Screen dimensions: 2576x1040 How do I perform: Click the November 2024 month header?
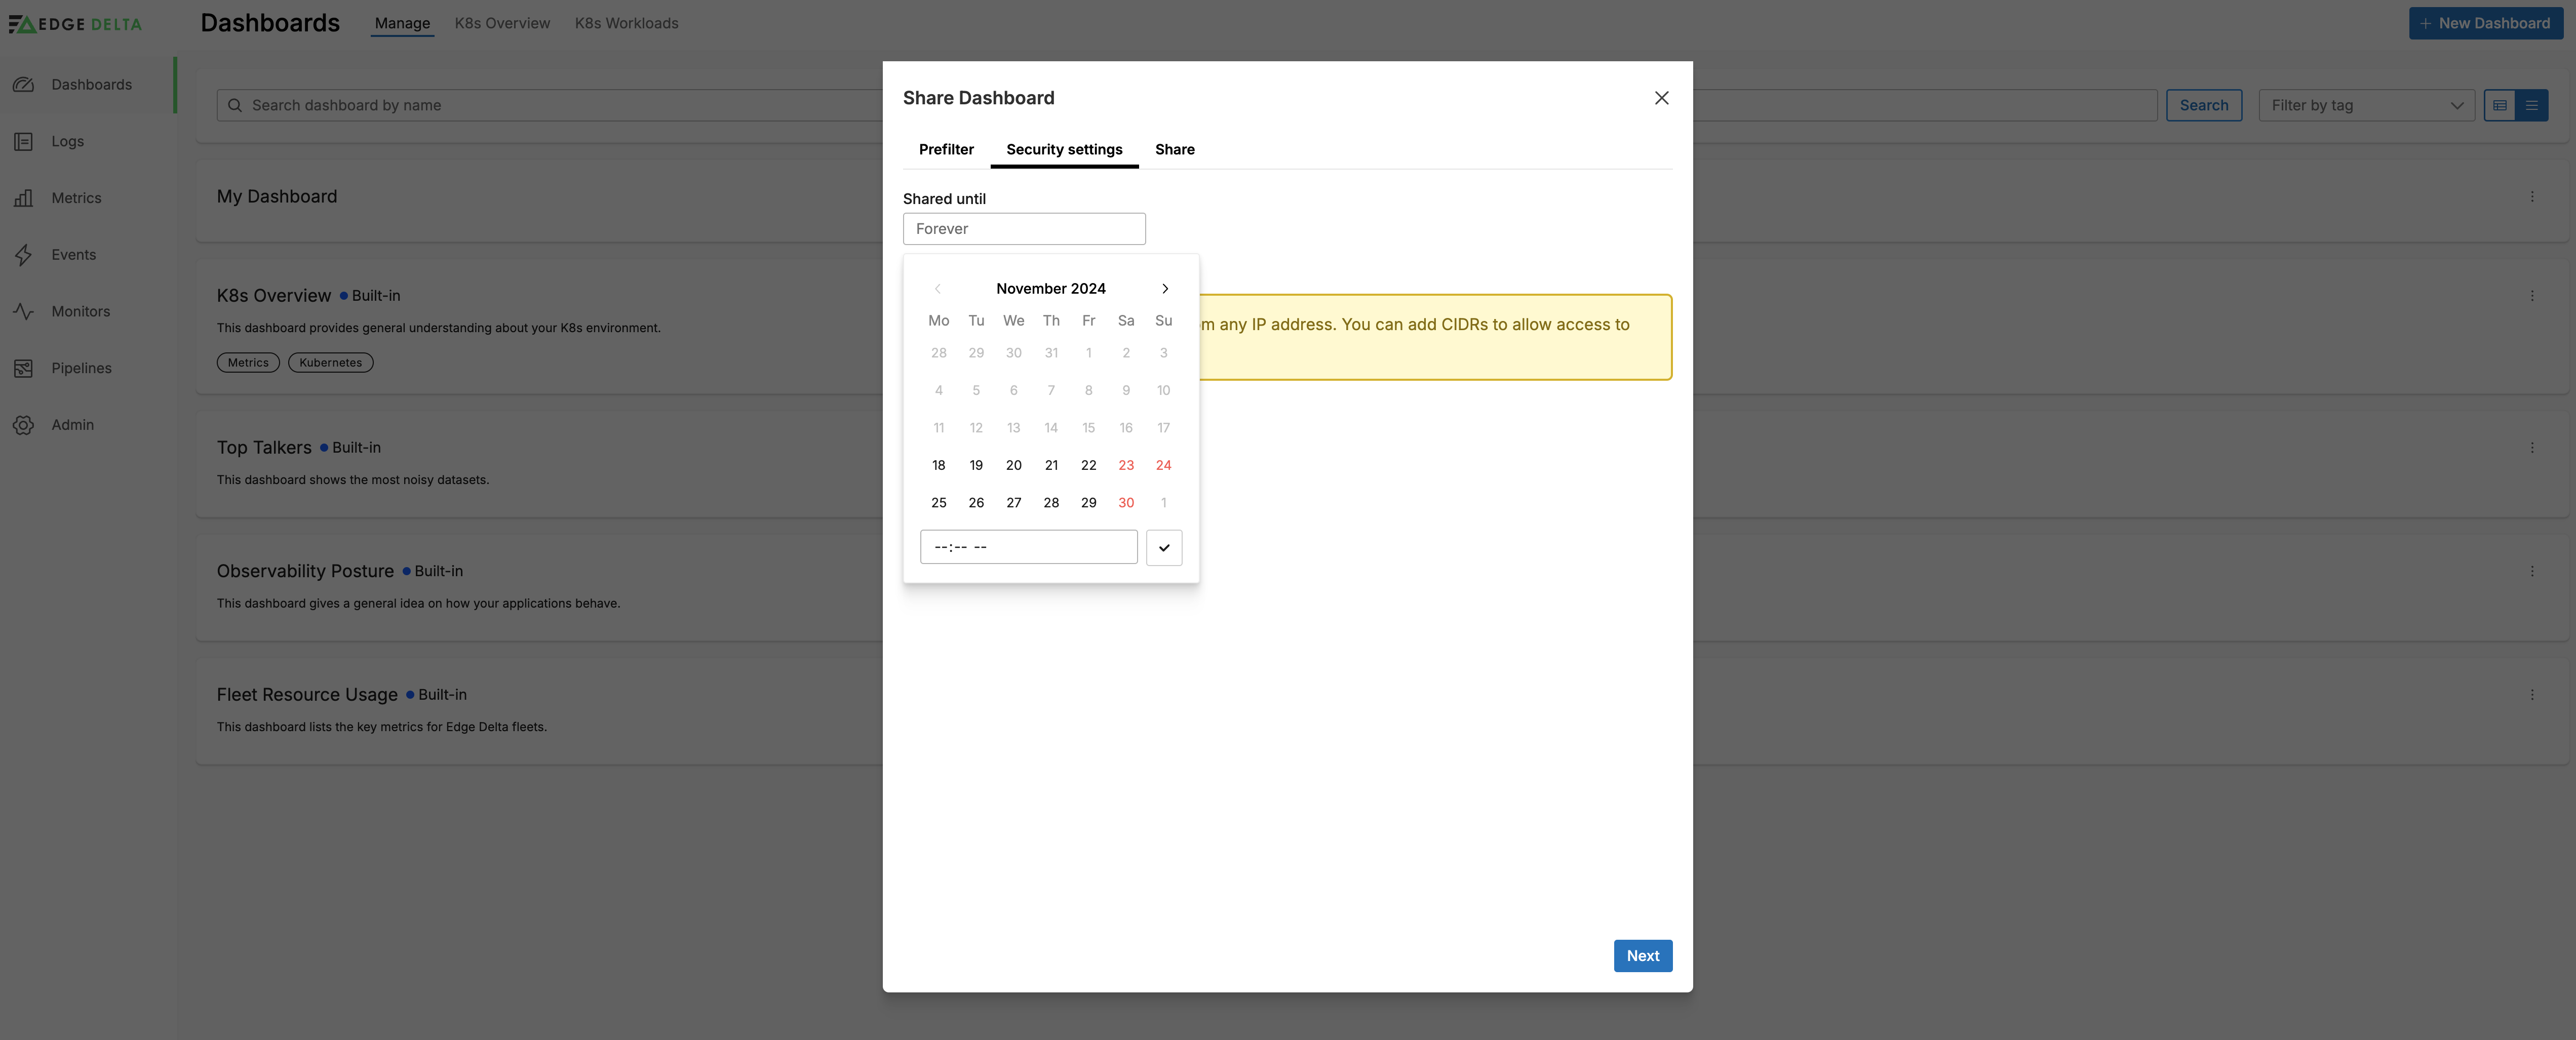(x=1050, y=289)
